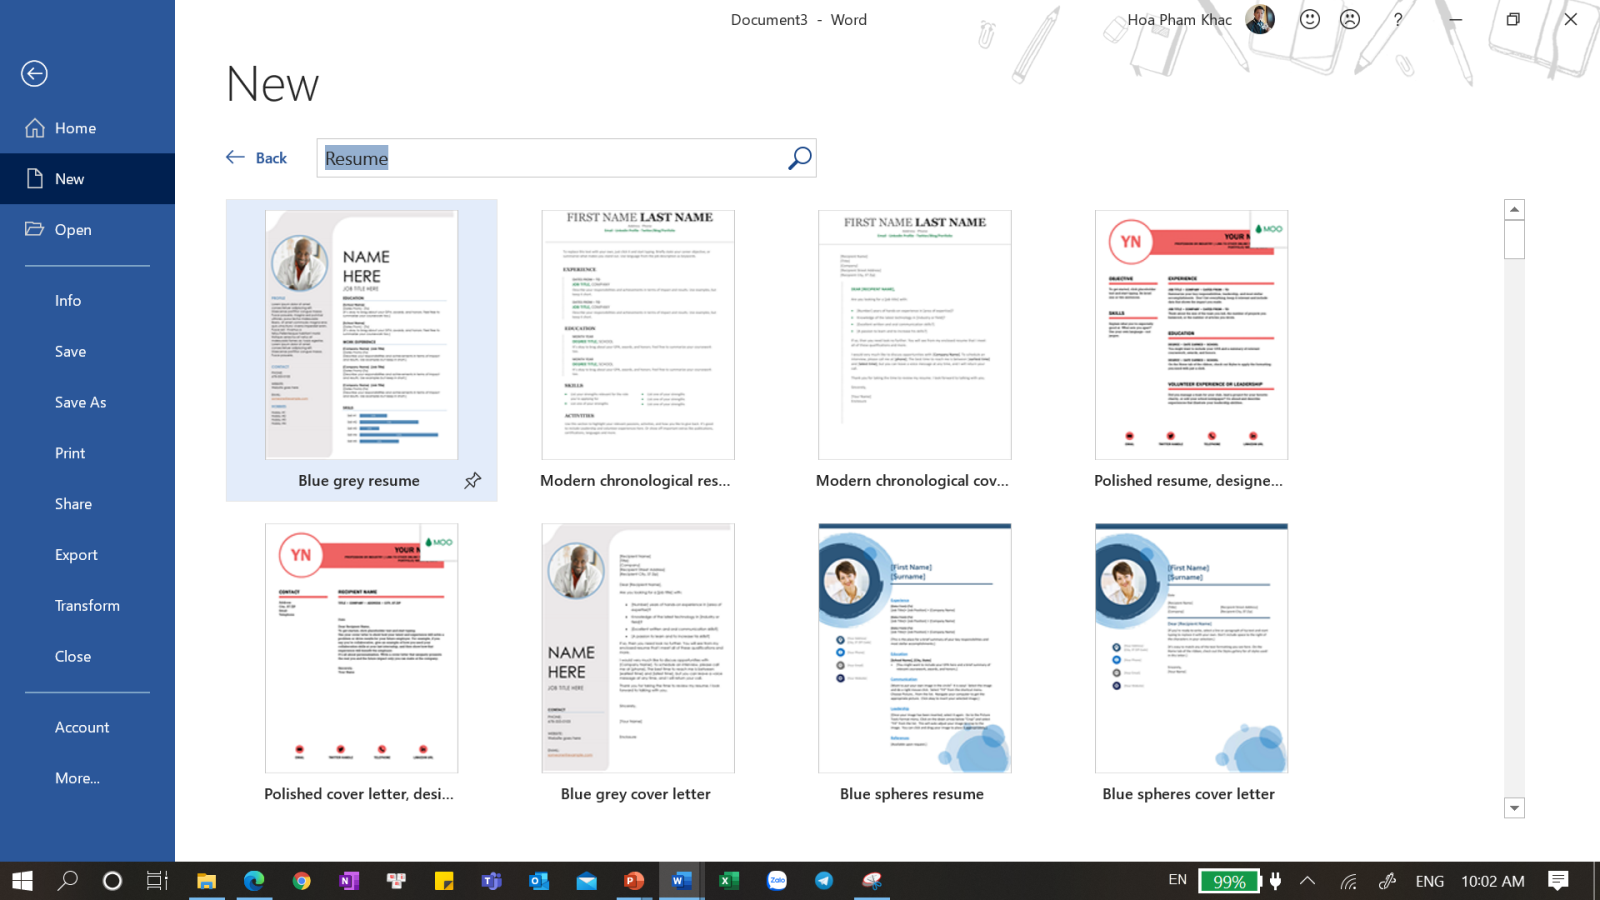This screenshot has height=900, width=1600.
Task: Open the Windows Start menu
Action: point(22,881)
